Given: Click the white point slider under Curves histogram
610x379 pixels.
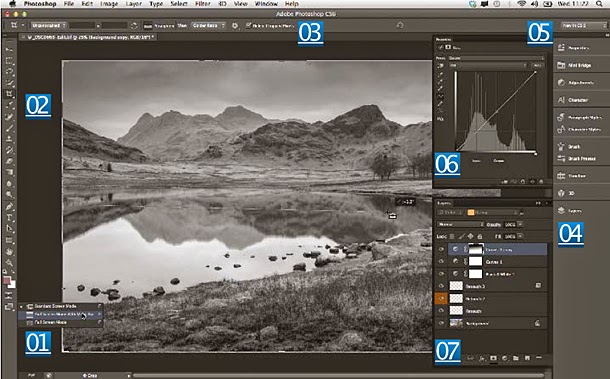Looking at the screenshot, I should point(536,153).
